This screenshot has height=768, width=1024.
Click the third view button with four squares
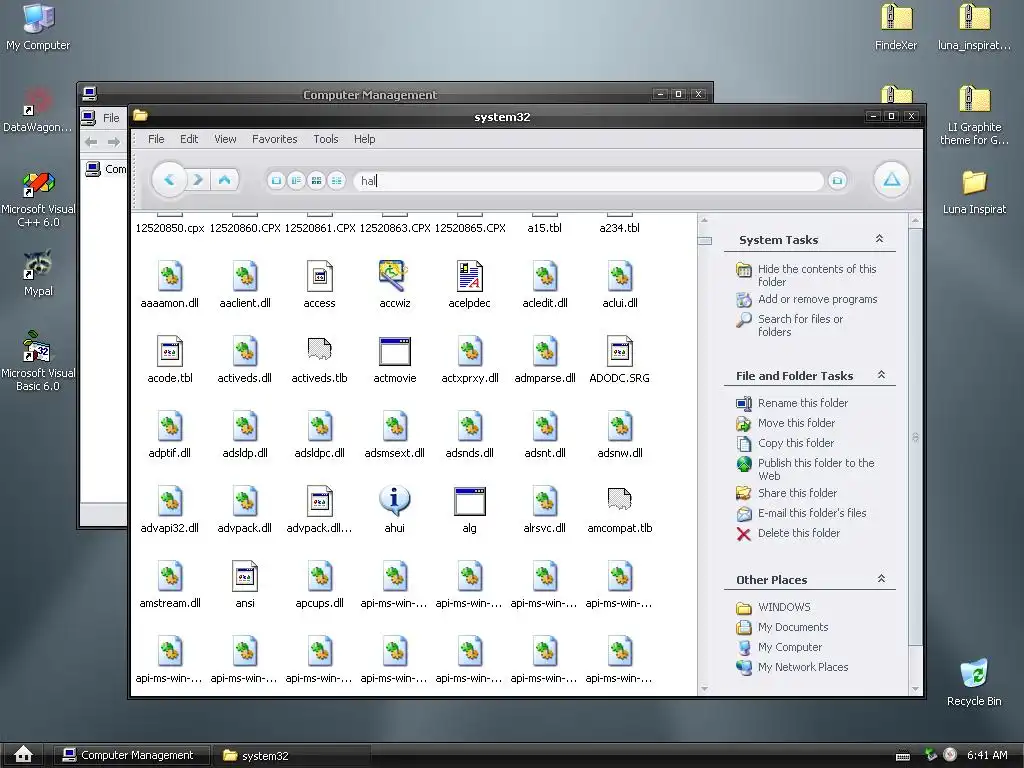point(316,180)
